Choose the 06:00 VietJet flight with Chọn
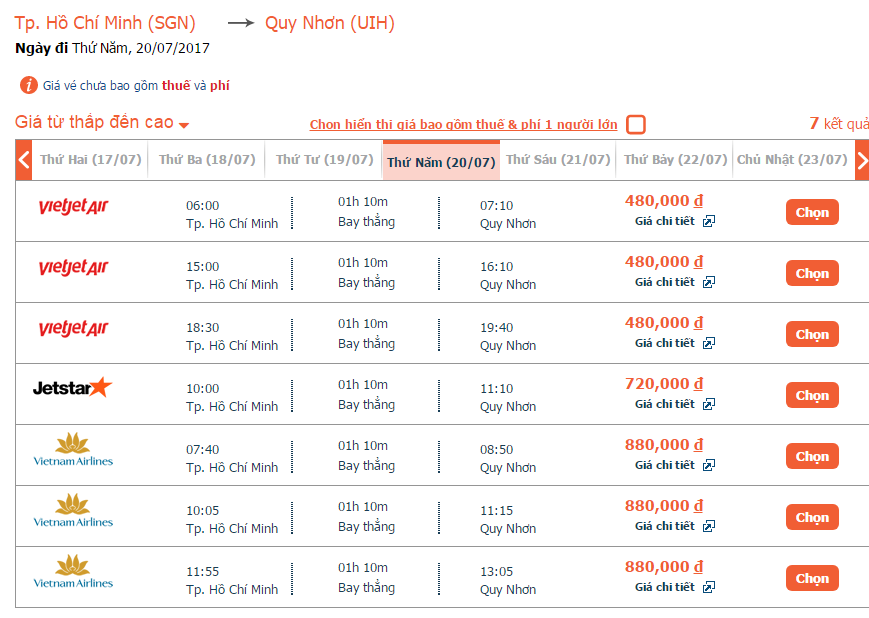 click(812, 212)
